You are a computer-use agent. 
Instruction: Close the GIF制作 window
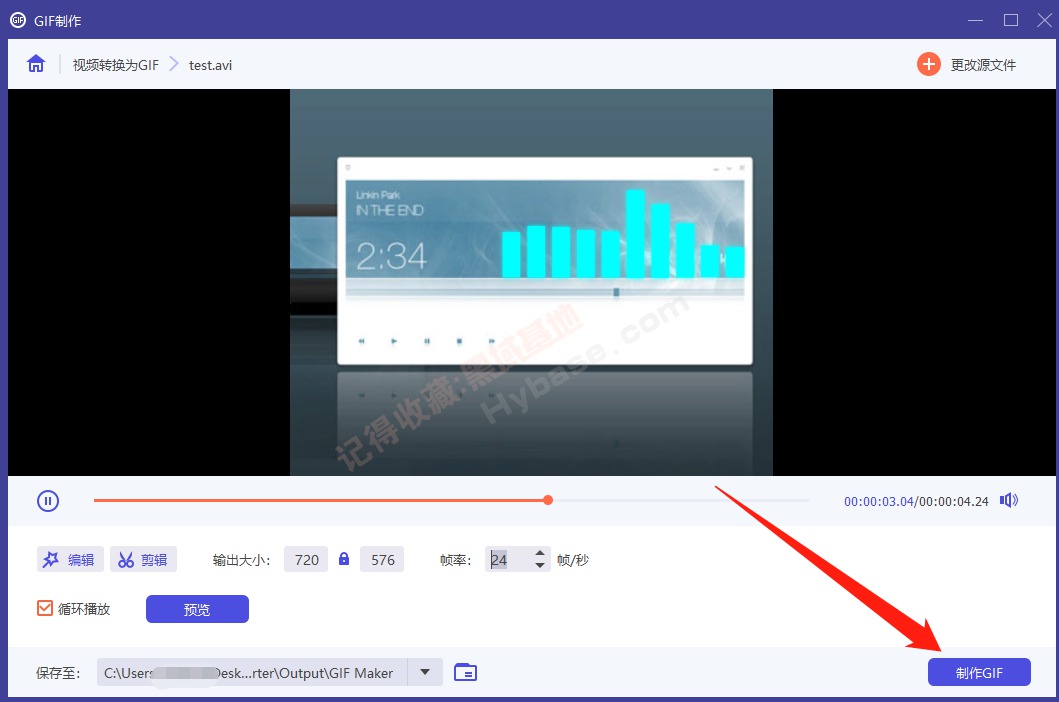click(x=1044, y=20)
